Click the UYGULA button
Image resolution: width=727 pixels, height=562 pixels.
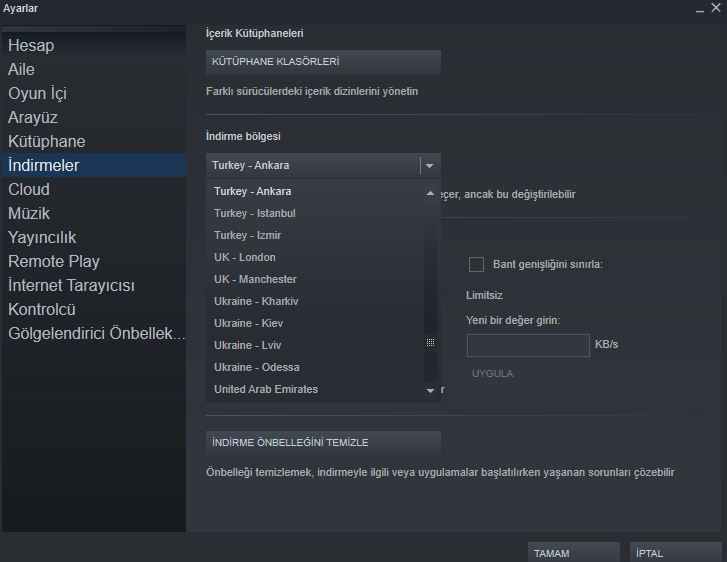point(501,374)
